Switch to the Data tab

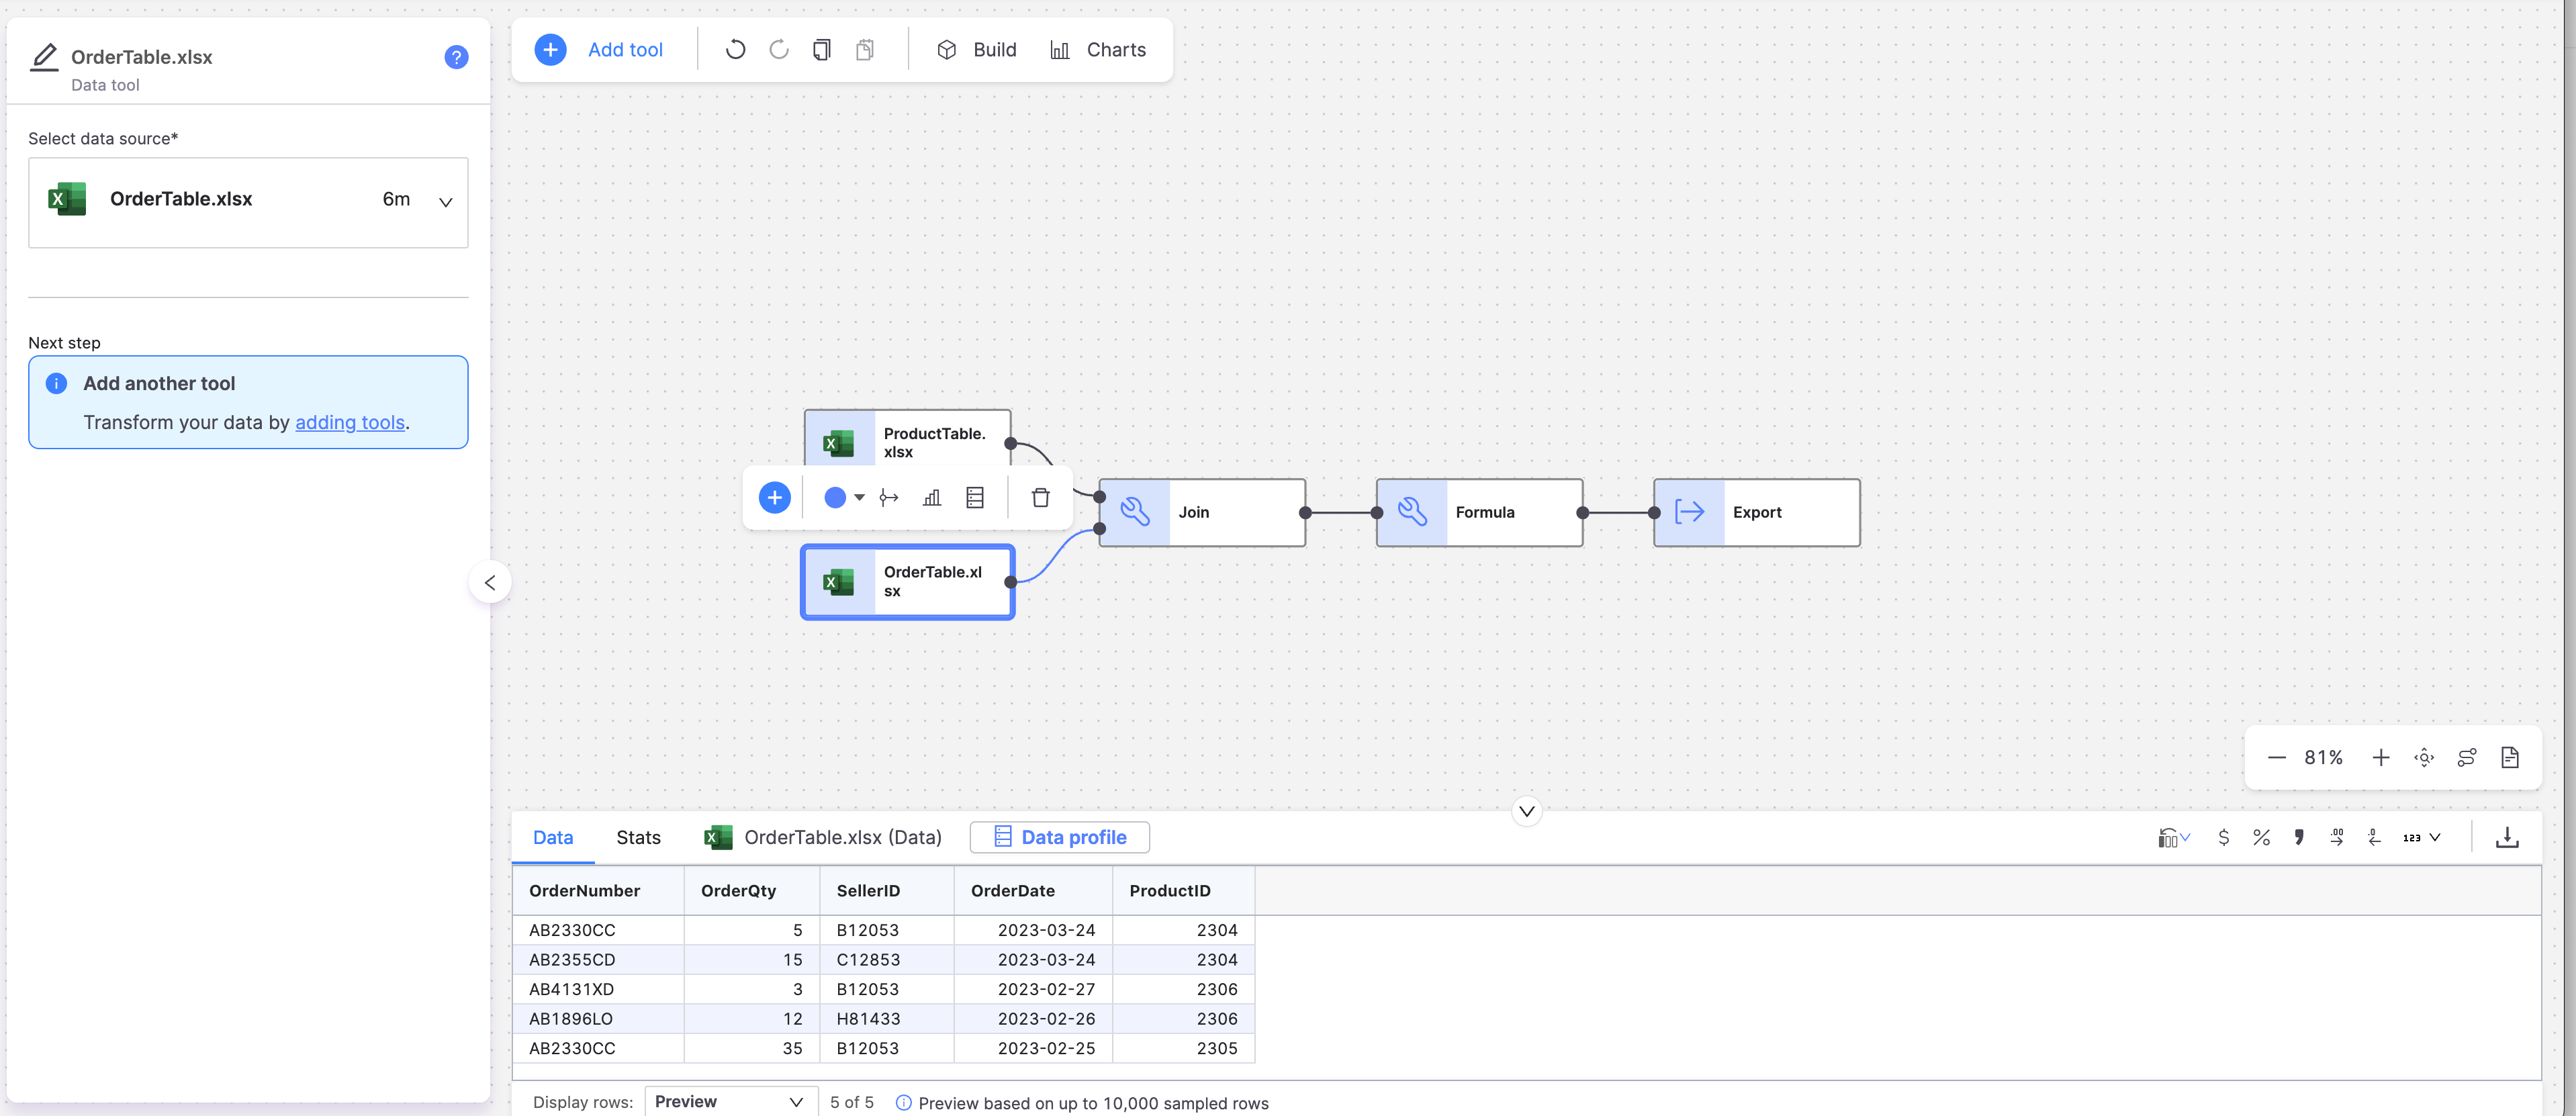pos(553,837)
